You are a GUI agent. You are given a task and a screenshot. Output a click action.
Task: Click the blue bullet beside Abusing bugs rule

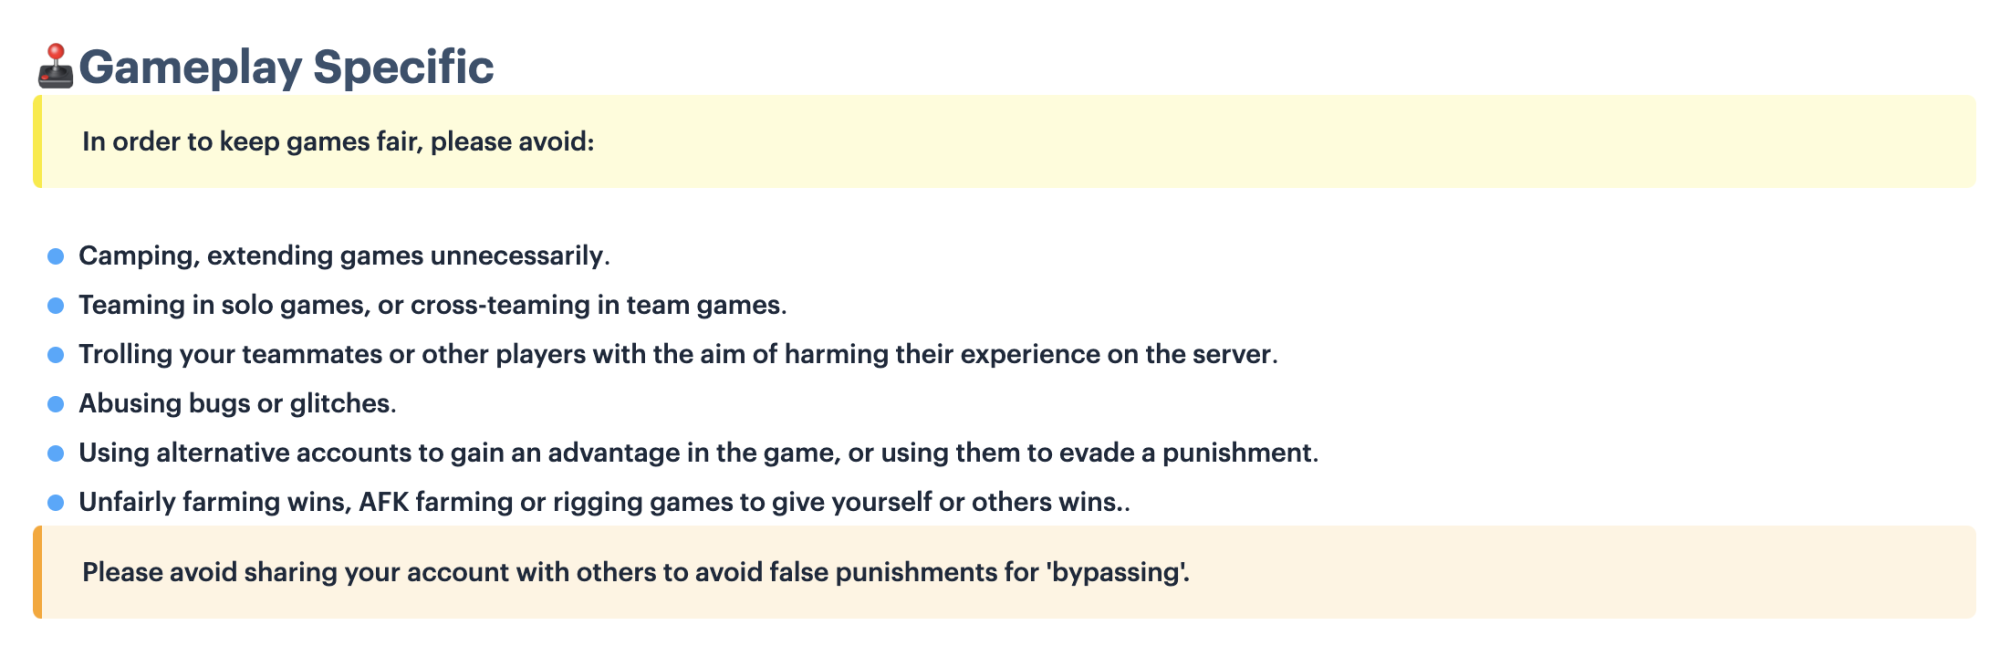[56, 403]
